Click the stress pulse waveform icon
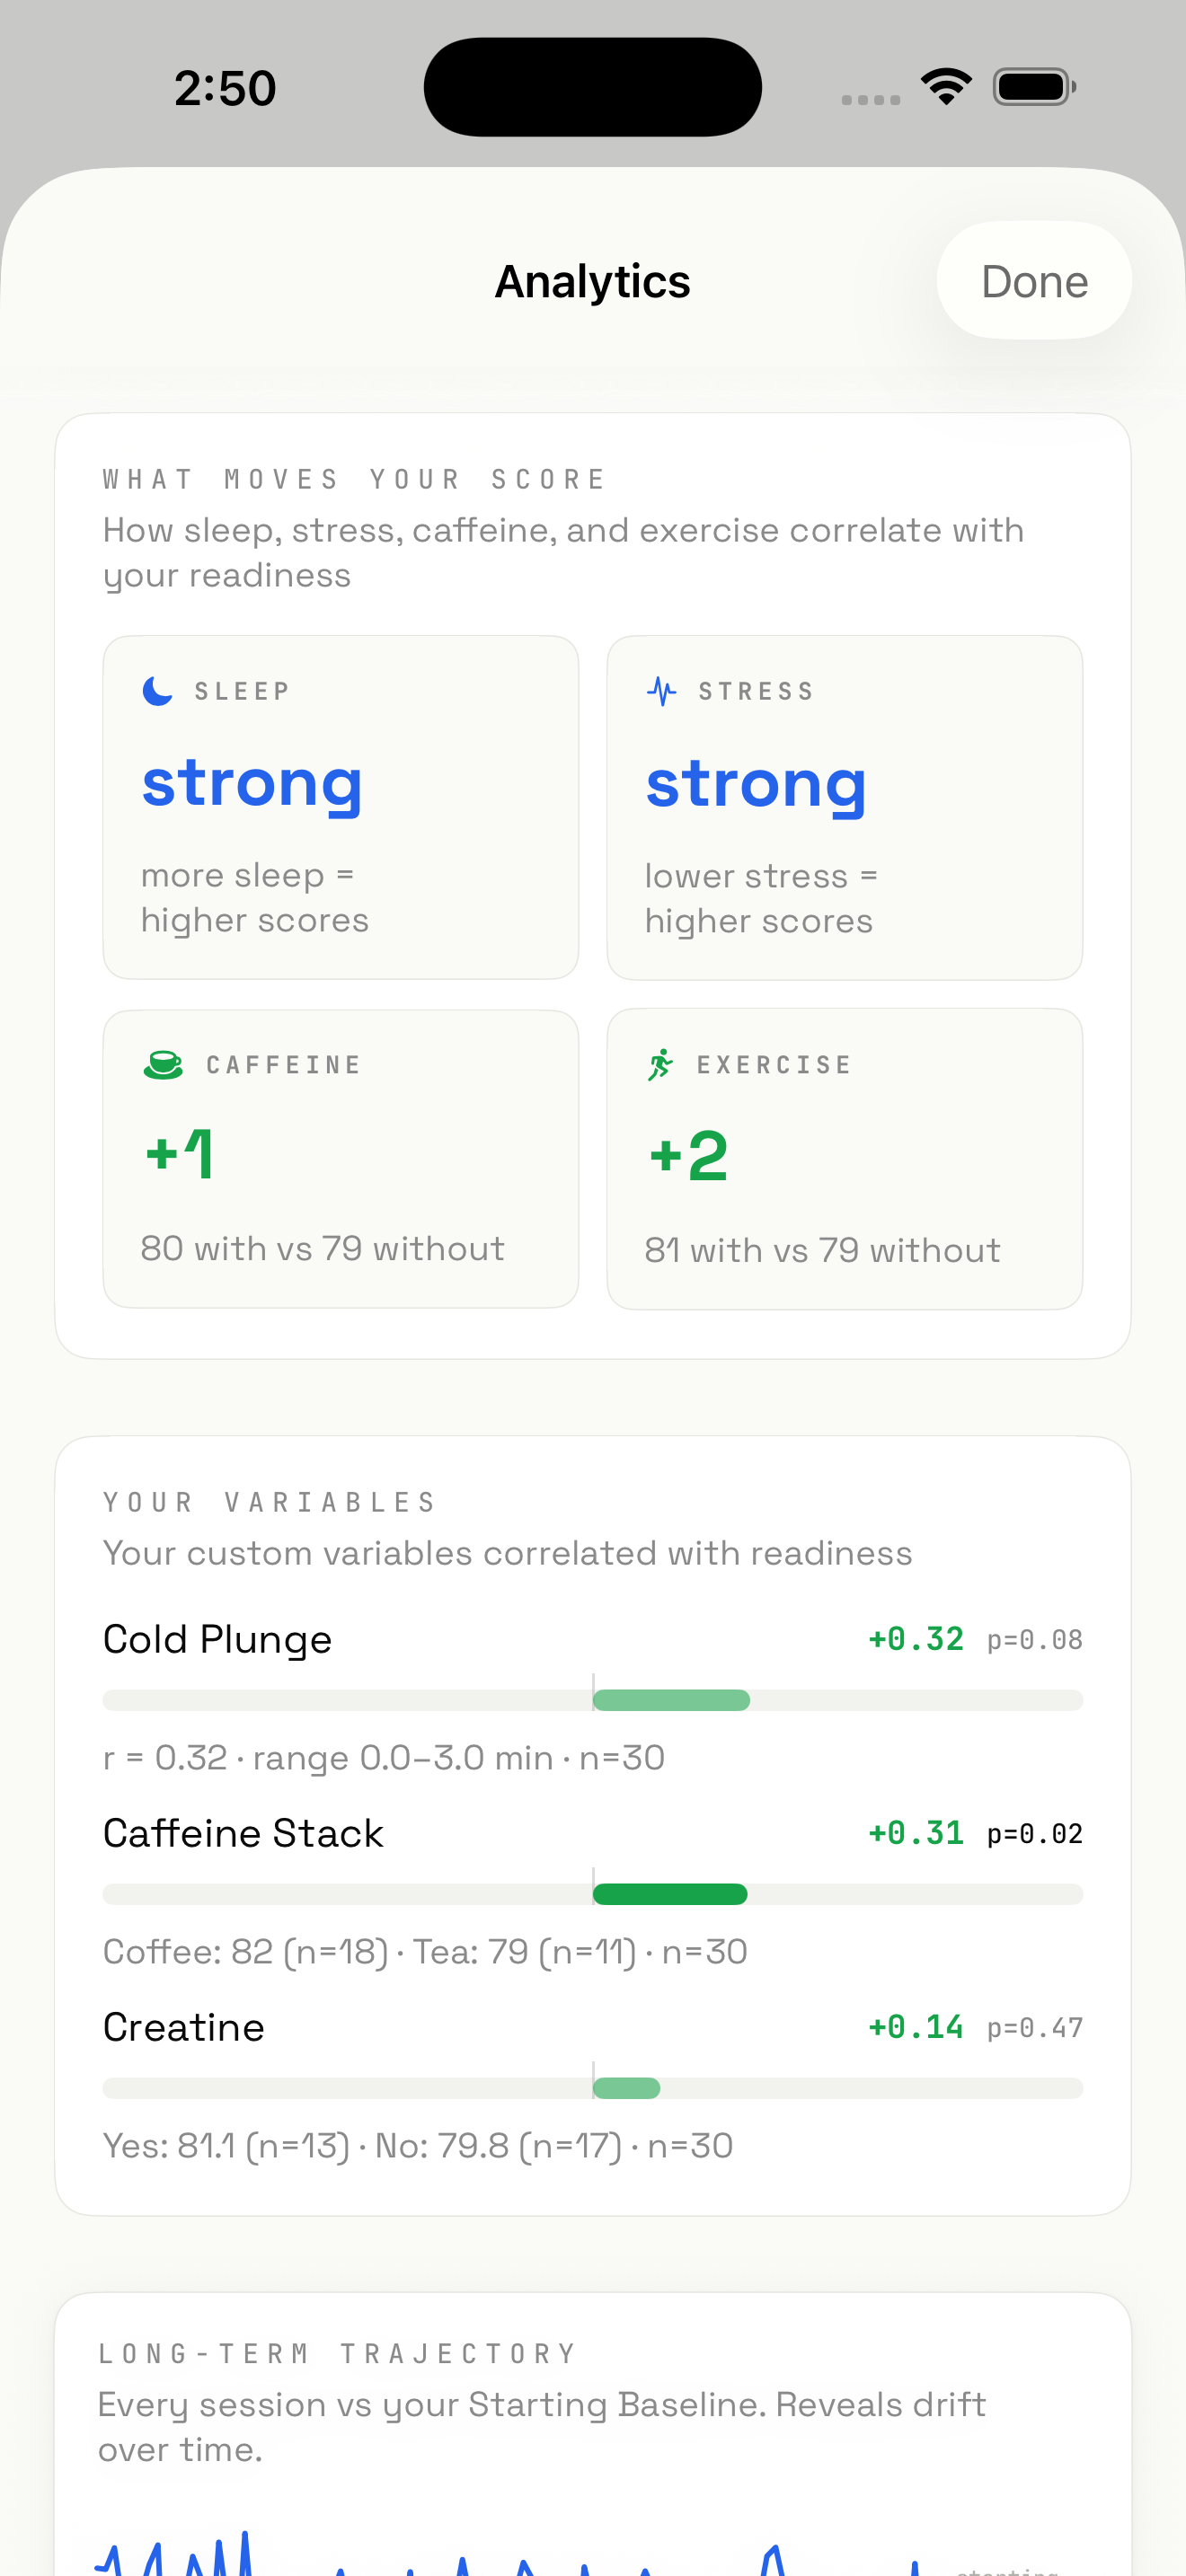This screenshot has width=1186, height=2576. tap(661, 690)
